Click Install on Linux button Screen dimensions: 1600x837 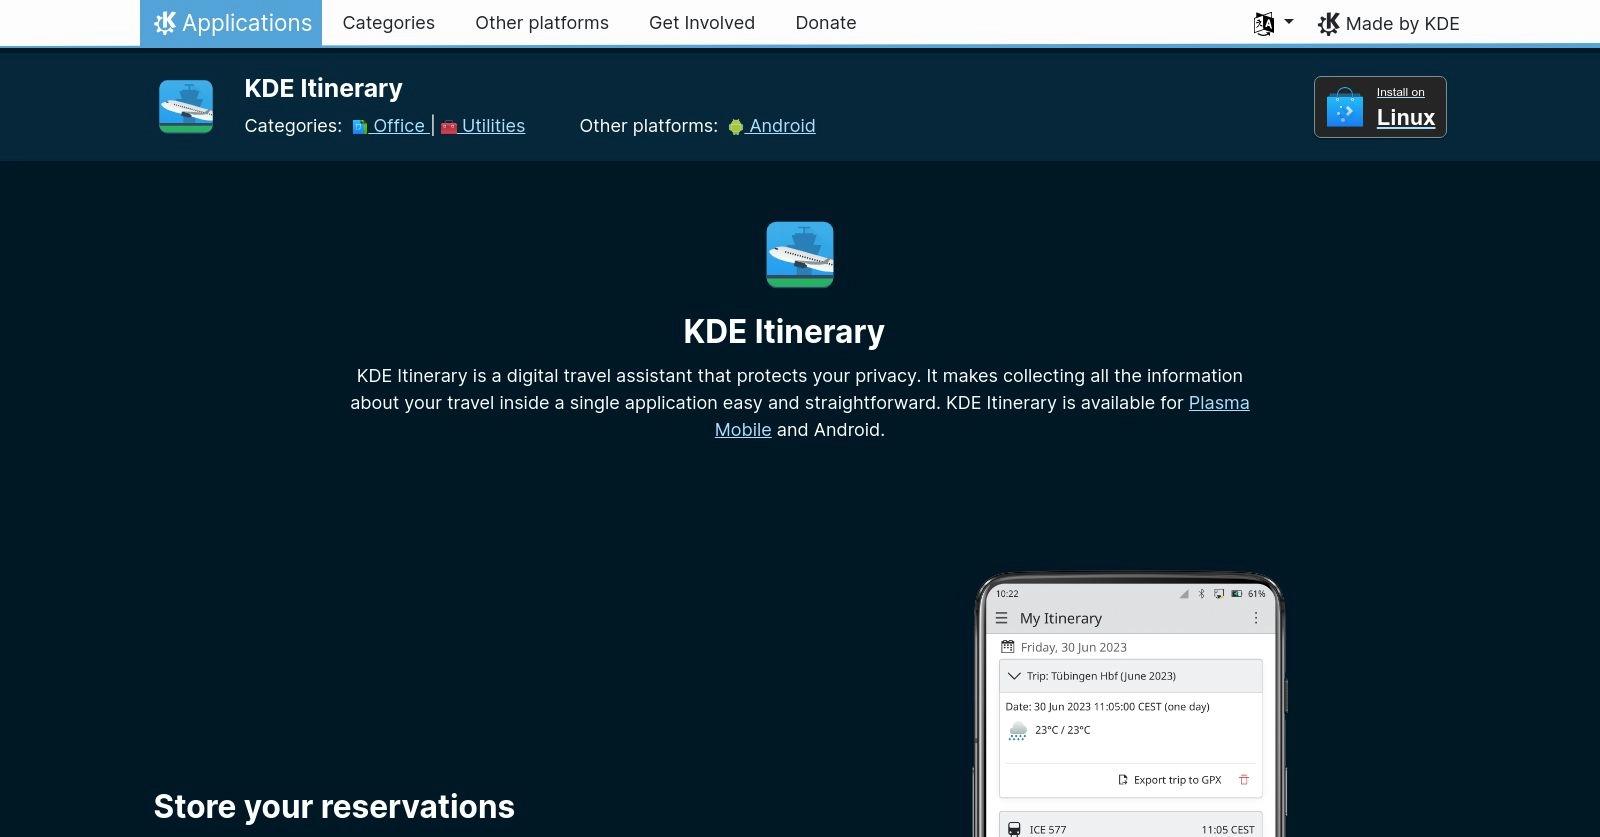[1380, 107]
